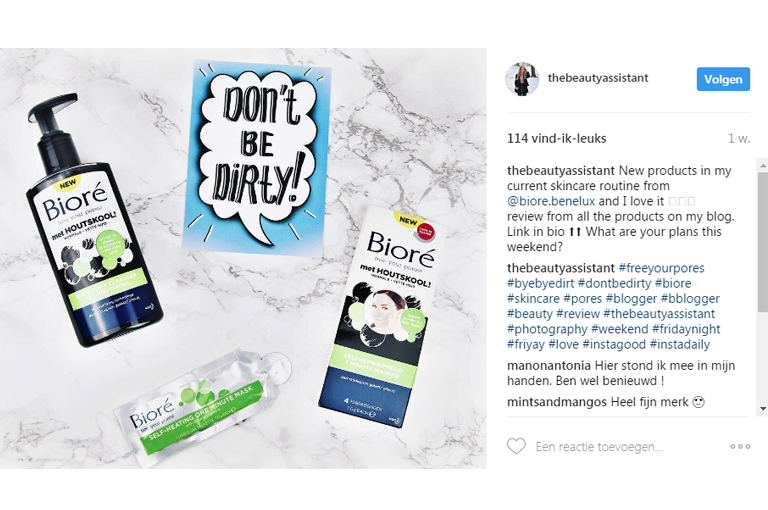Click the comments scrollbar down arrow
The height and width of the screenshot is (510, 768).
tap(763, 409)
